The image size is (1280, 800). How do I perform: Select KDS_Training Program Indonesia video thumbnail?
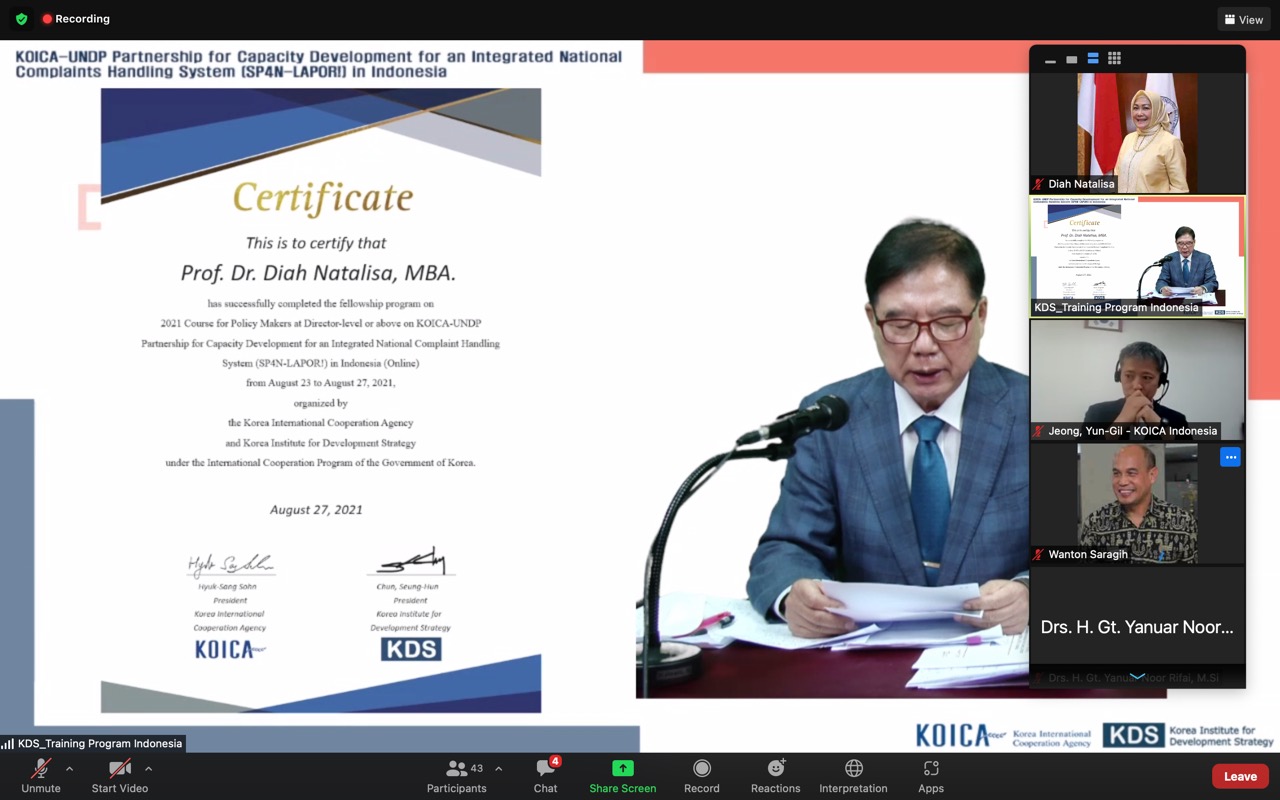[1138, 256]
